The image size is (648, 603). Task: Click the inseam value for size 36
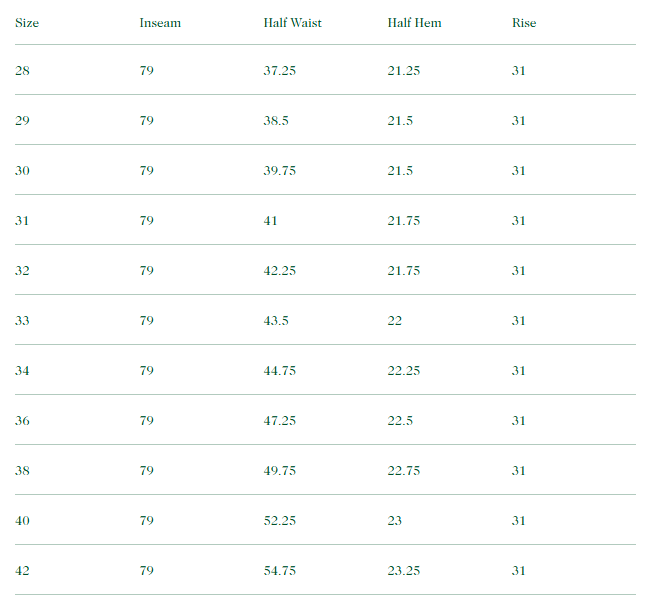[147, 421]
